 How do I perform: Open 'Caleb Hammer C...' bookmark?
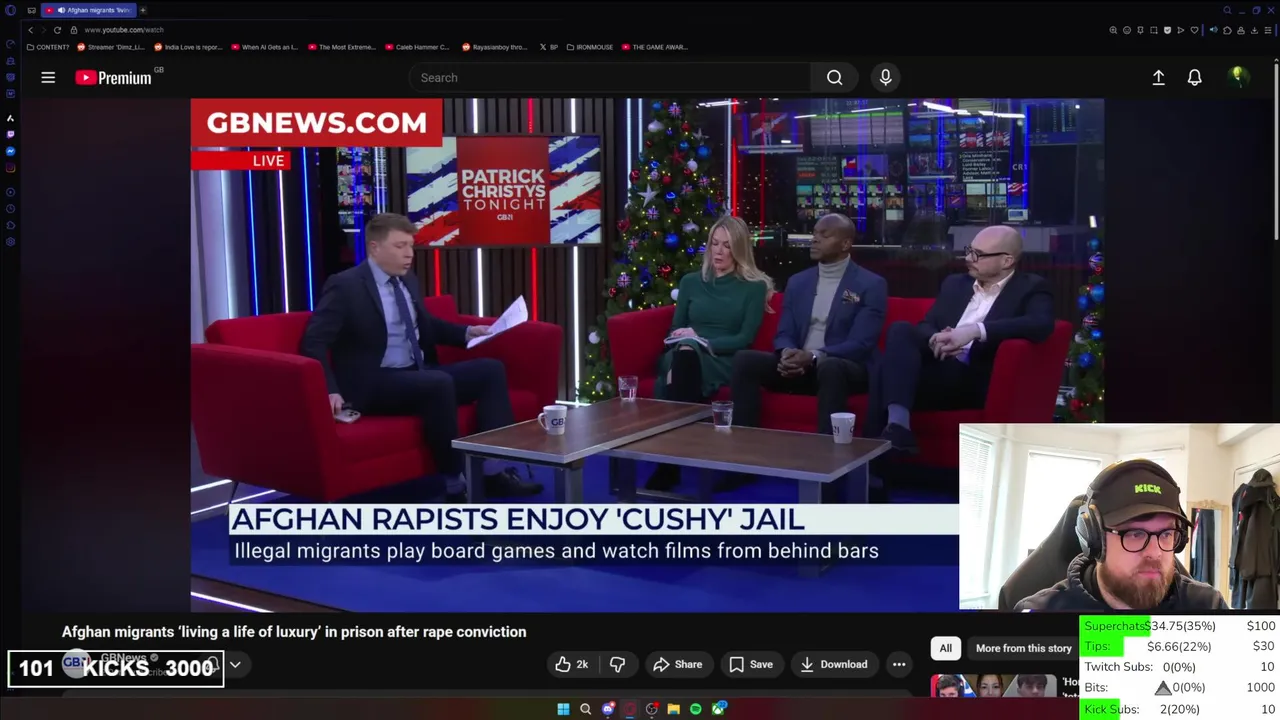pyautogui.click(x=417, y=47)
